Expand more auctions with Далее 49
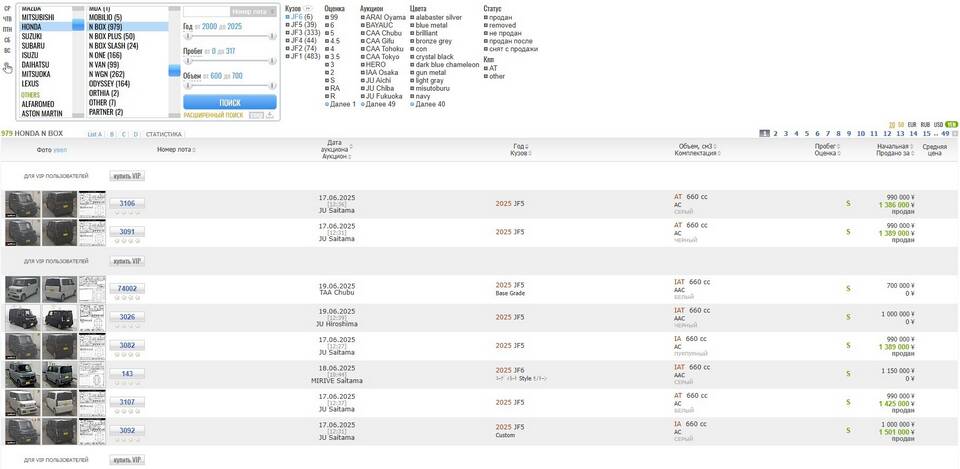 click(x=378, y=104)
